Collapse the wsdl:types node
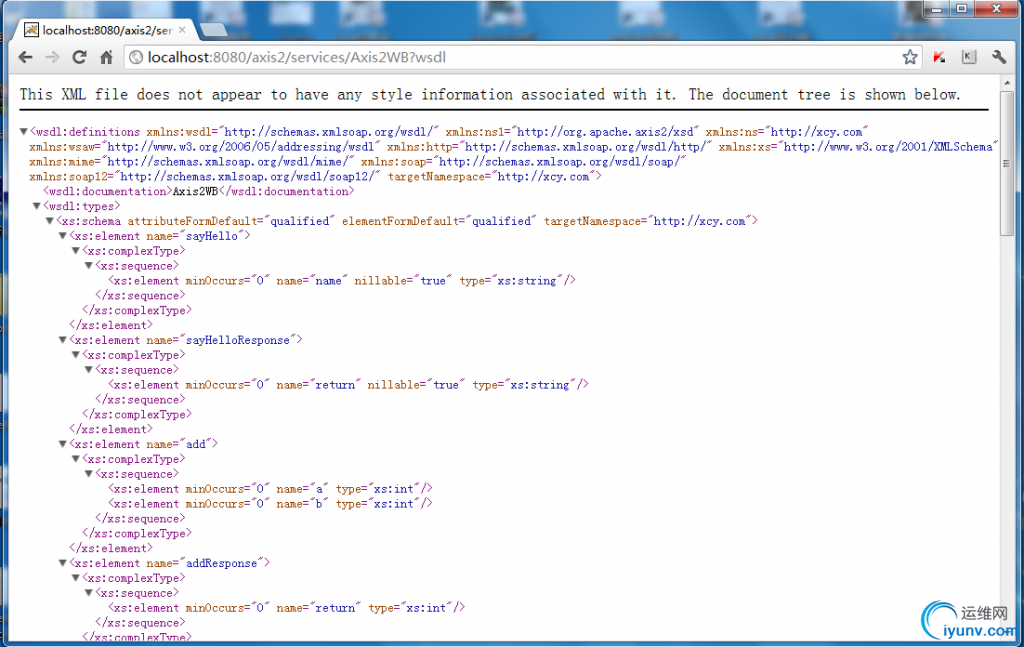The width and height of the screenshot is (1024, 647). (37, 206)
